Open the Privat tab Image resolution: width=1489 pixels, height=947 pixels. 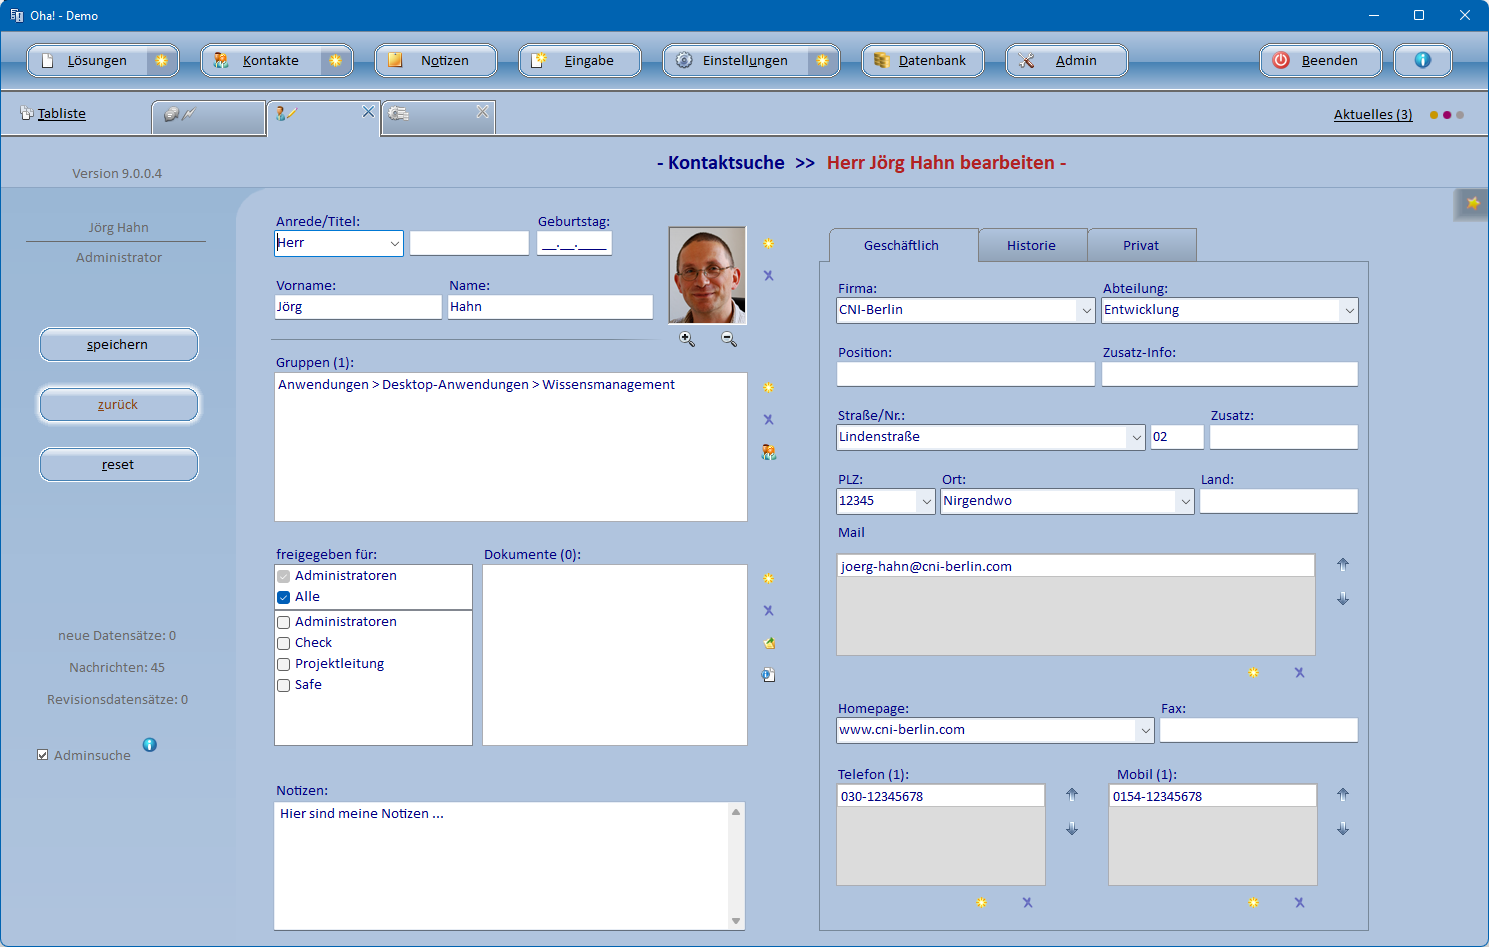pyautogui.click(x=1140, y=245)
